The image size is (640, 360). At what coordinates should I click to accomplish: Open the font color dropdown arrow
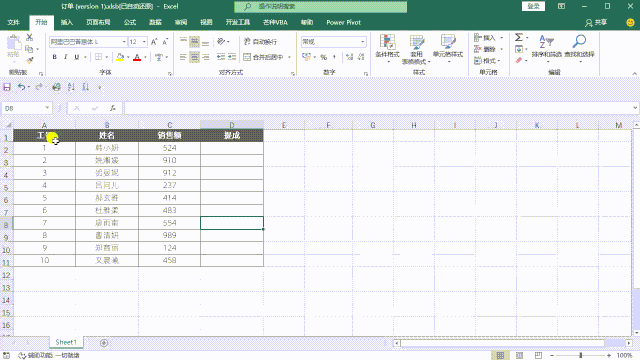pyautogui.click(x=145, y=57)
